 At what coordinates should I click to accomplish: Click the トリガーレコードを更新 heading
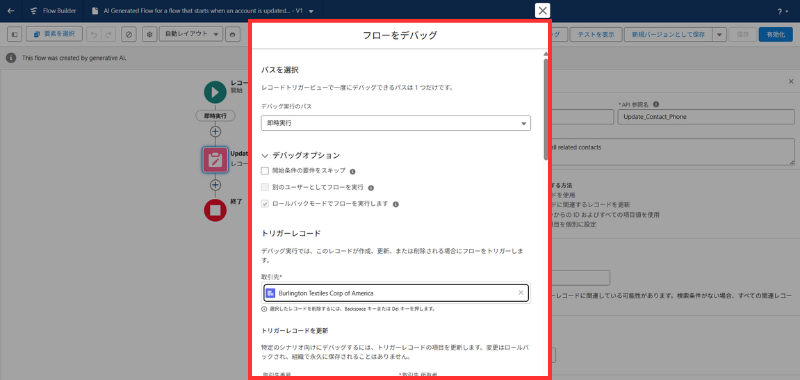294,331
